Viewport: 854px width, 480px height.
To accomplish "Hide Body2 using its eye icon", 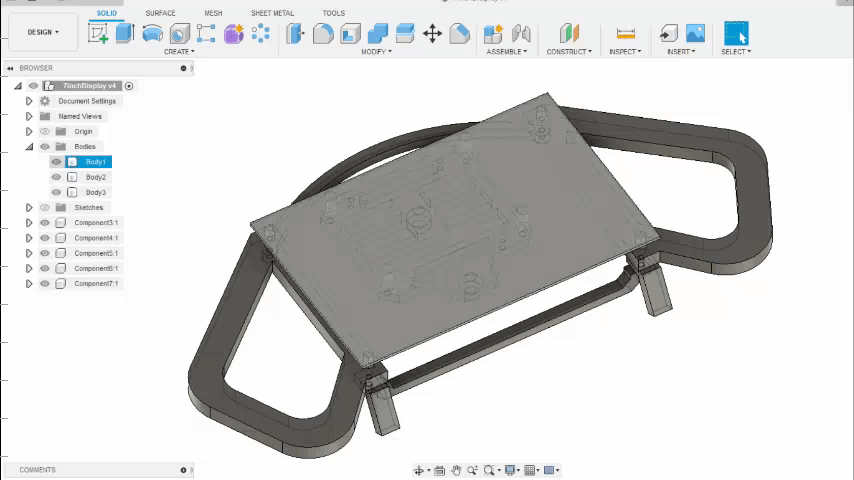I will [x=56, y=177].
